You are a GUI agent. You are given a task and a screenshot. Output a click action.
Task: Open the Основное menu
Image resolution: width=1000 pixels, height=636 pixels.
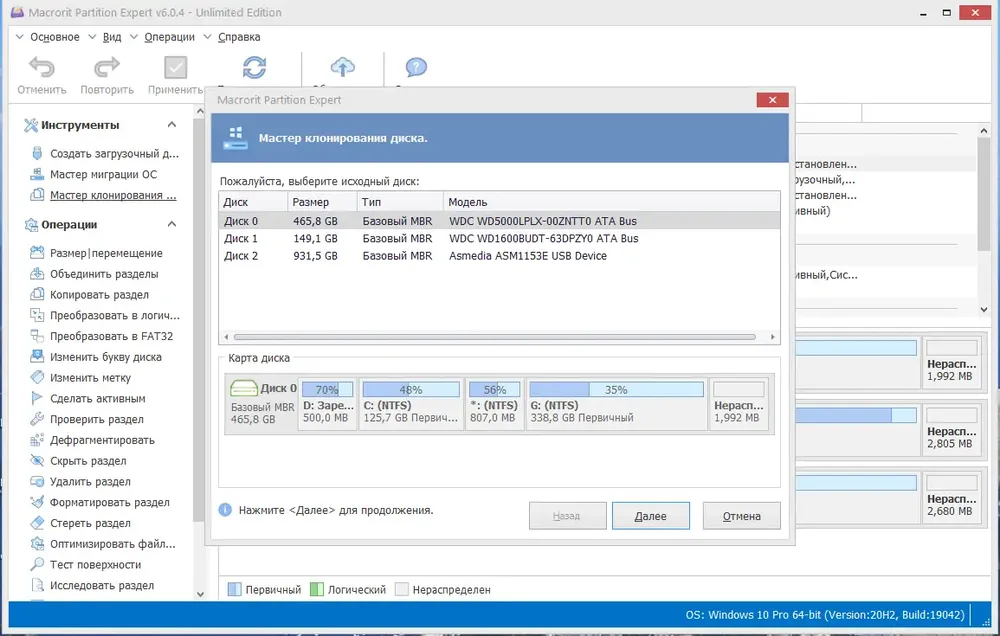55,37
